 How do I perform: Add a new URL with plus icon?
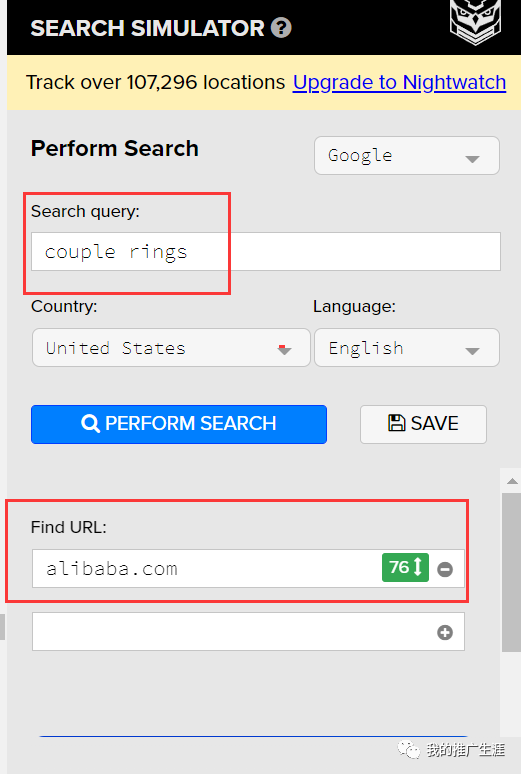point(445,632)
